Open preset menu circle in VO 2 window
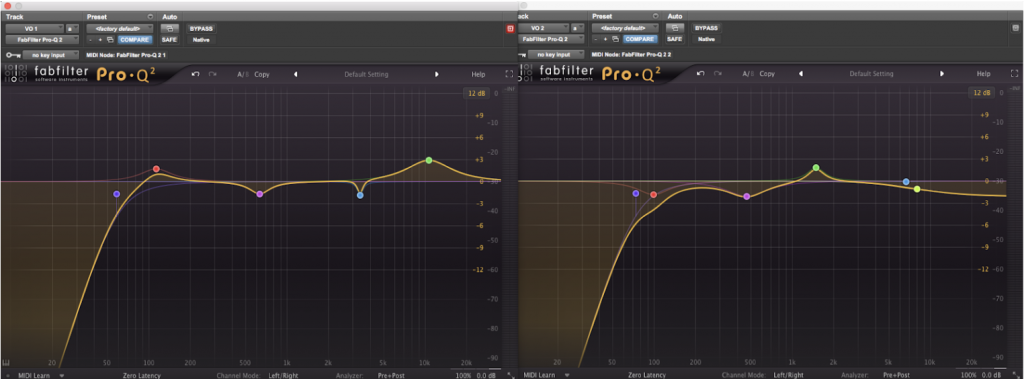 656,16
